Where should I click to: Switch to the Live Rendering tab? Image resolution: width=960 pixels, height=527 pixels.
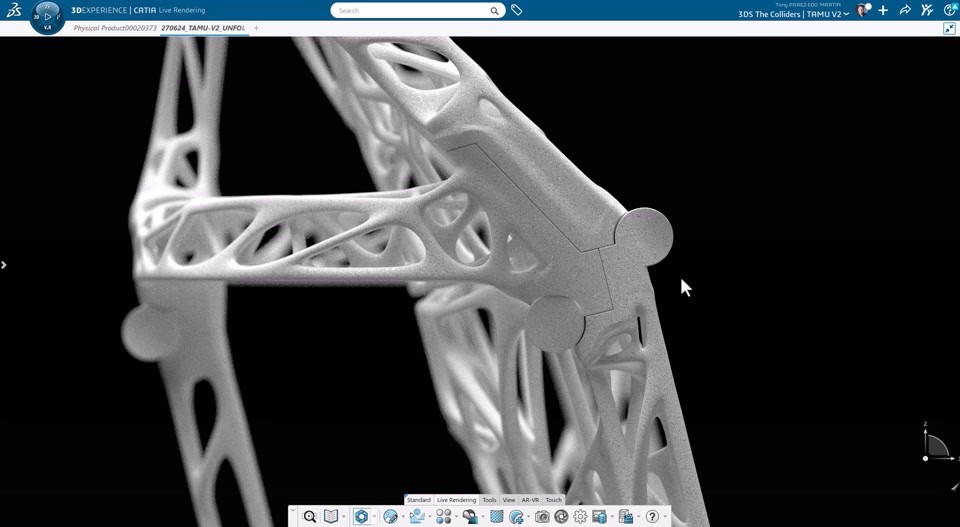coord(456,500)
